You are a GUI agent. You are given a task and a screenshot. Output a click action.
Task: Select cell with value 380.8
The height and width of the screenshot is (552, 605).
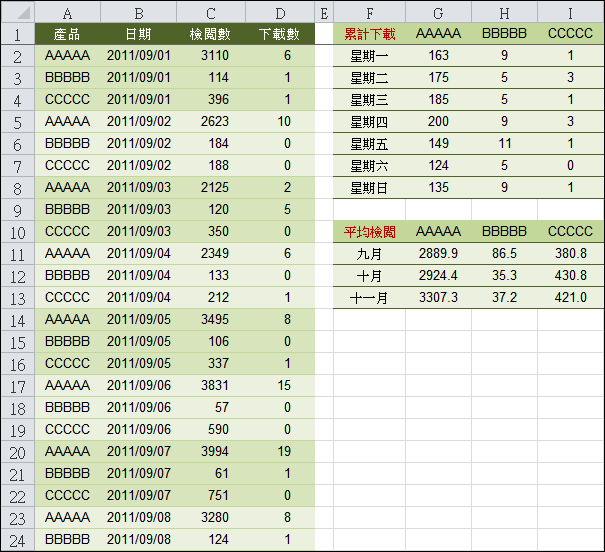pyautogui.click(x=570, y=253)
